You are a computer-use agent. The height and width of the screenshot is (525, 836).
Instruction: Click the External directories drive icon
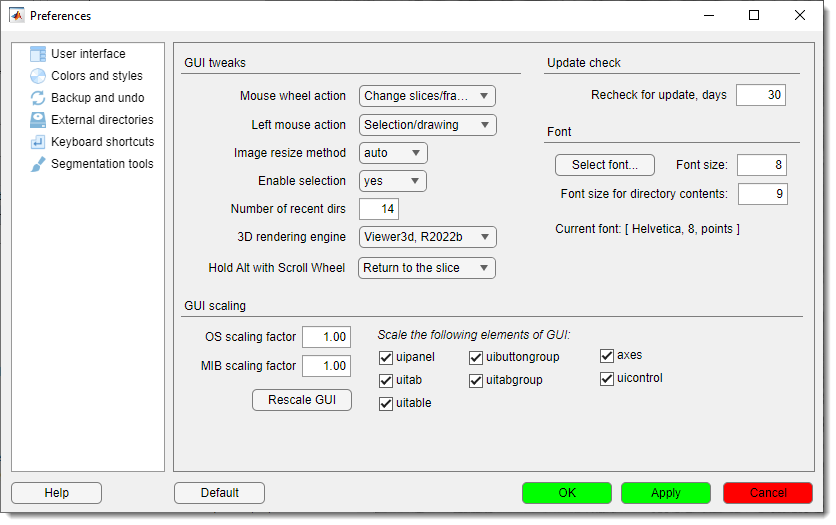coord(38,120)
